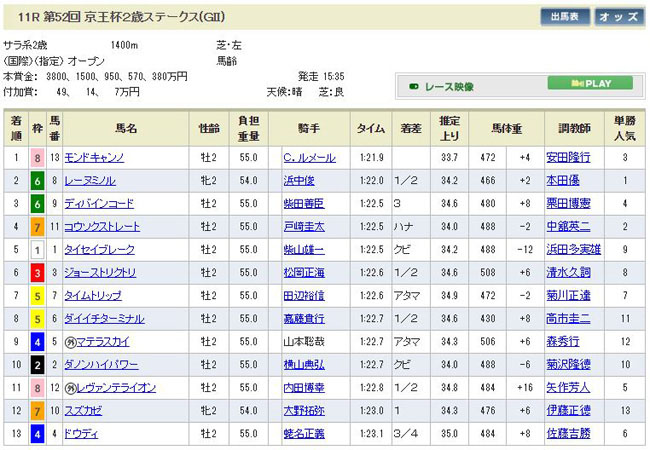Click pink frame badge 8 for モンドキャンノ
The width and height of the screenshot is (650, 450).
click(x=39, y=158)
